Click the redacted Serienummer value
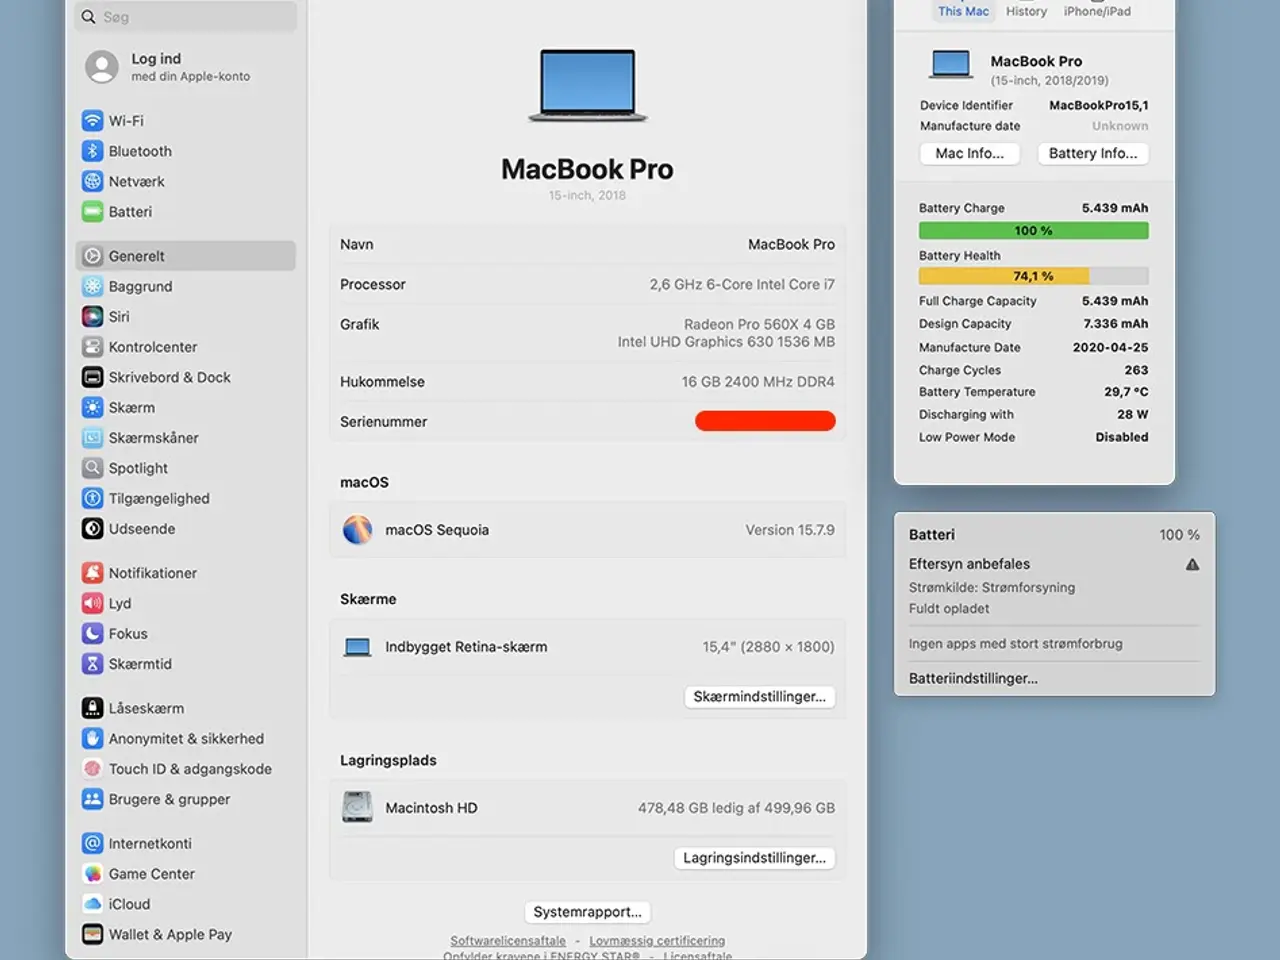This screenshot has width=1280, height=960. pyautogui.click(x=765, y=421)
